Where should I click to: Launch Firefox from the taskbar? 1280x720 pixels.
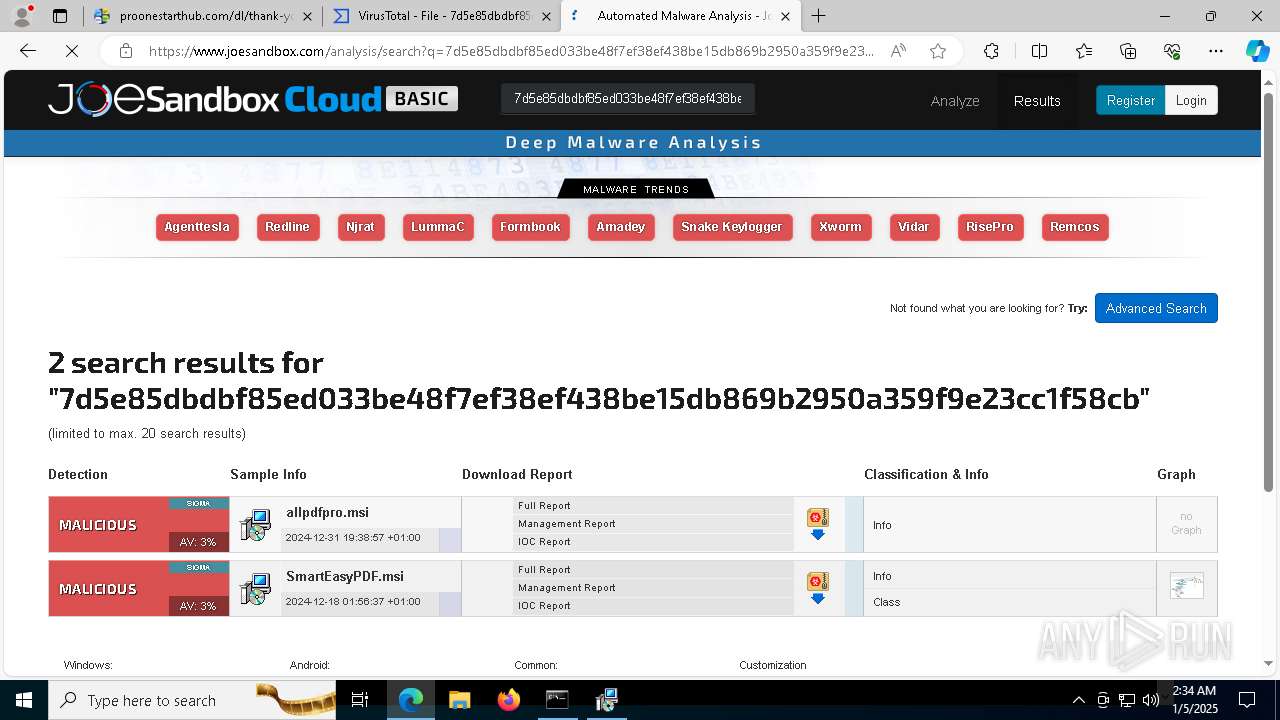point(508,700)
